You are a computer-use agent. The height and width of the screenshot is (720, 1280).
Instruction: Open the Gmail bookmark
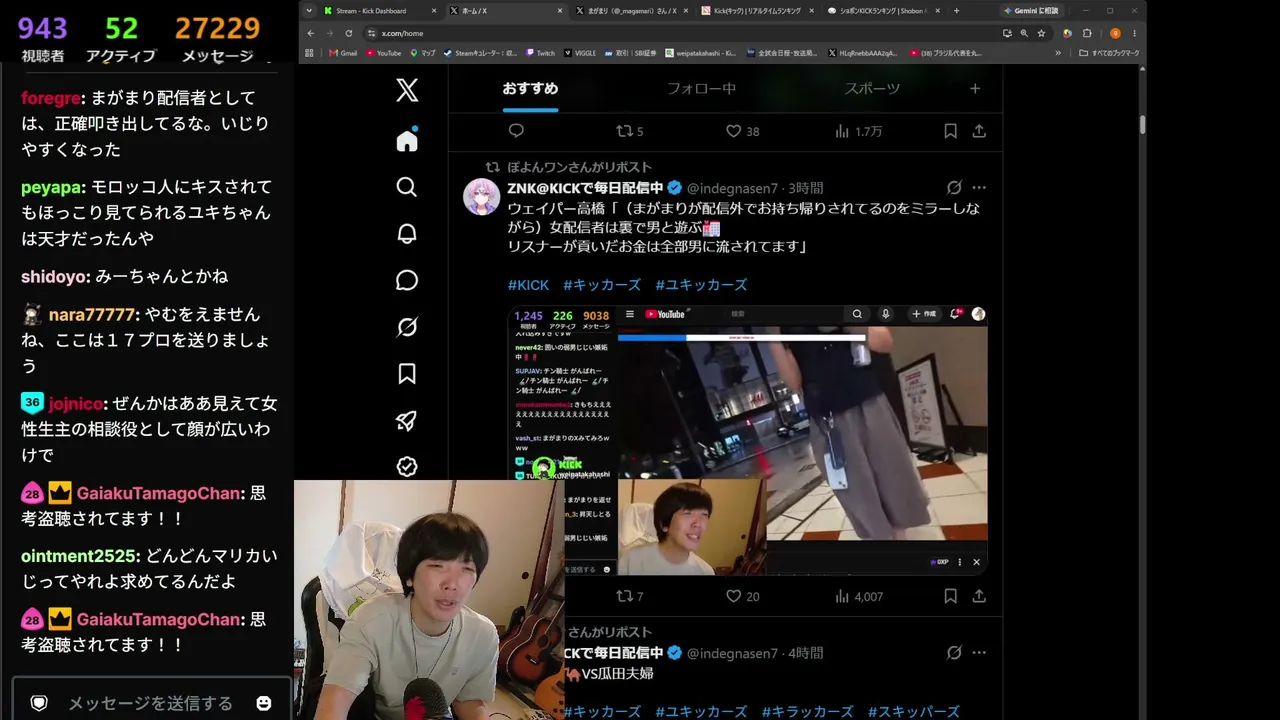[x=343, y=53]
